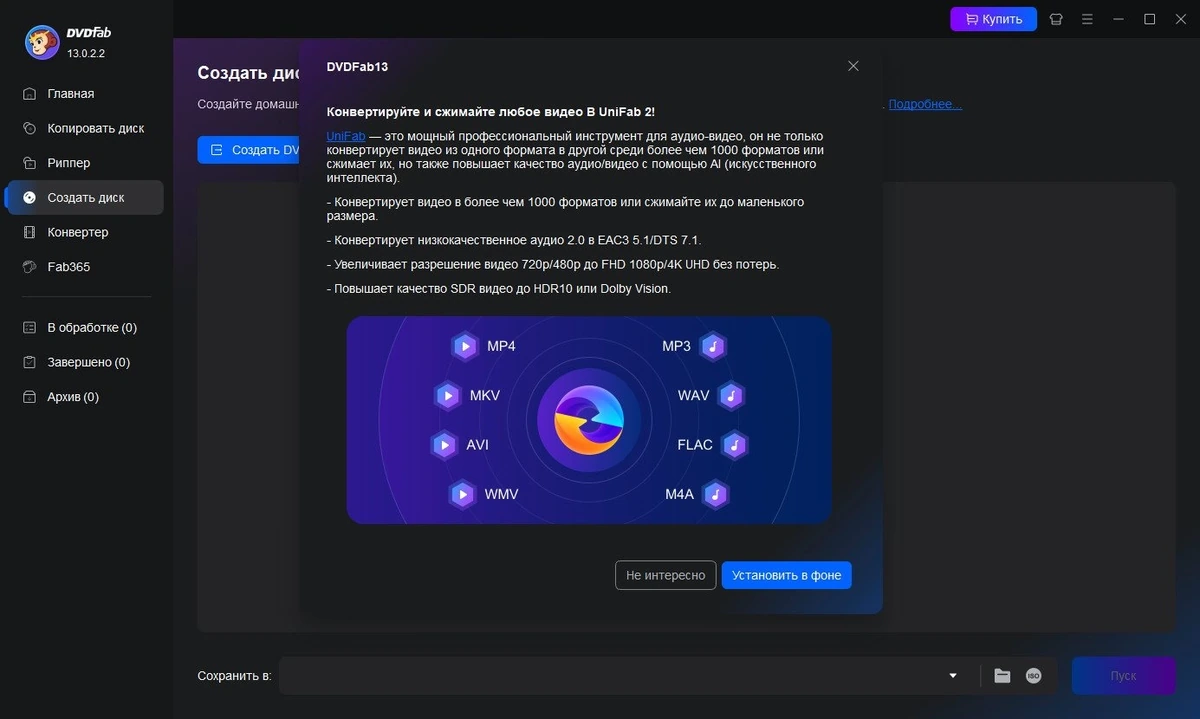Viewport: 1200px width, 719px height.
Task: Browse output folder with folder icon
Action: tap(1002, 676)
